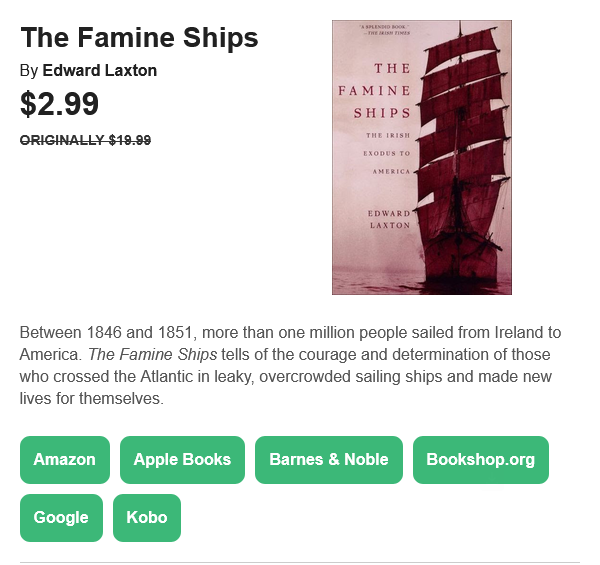Click the Irish Exodus to America subtitle
Viewport: 600px width, 565px height.
387,153
